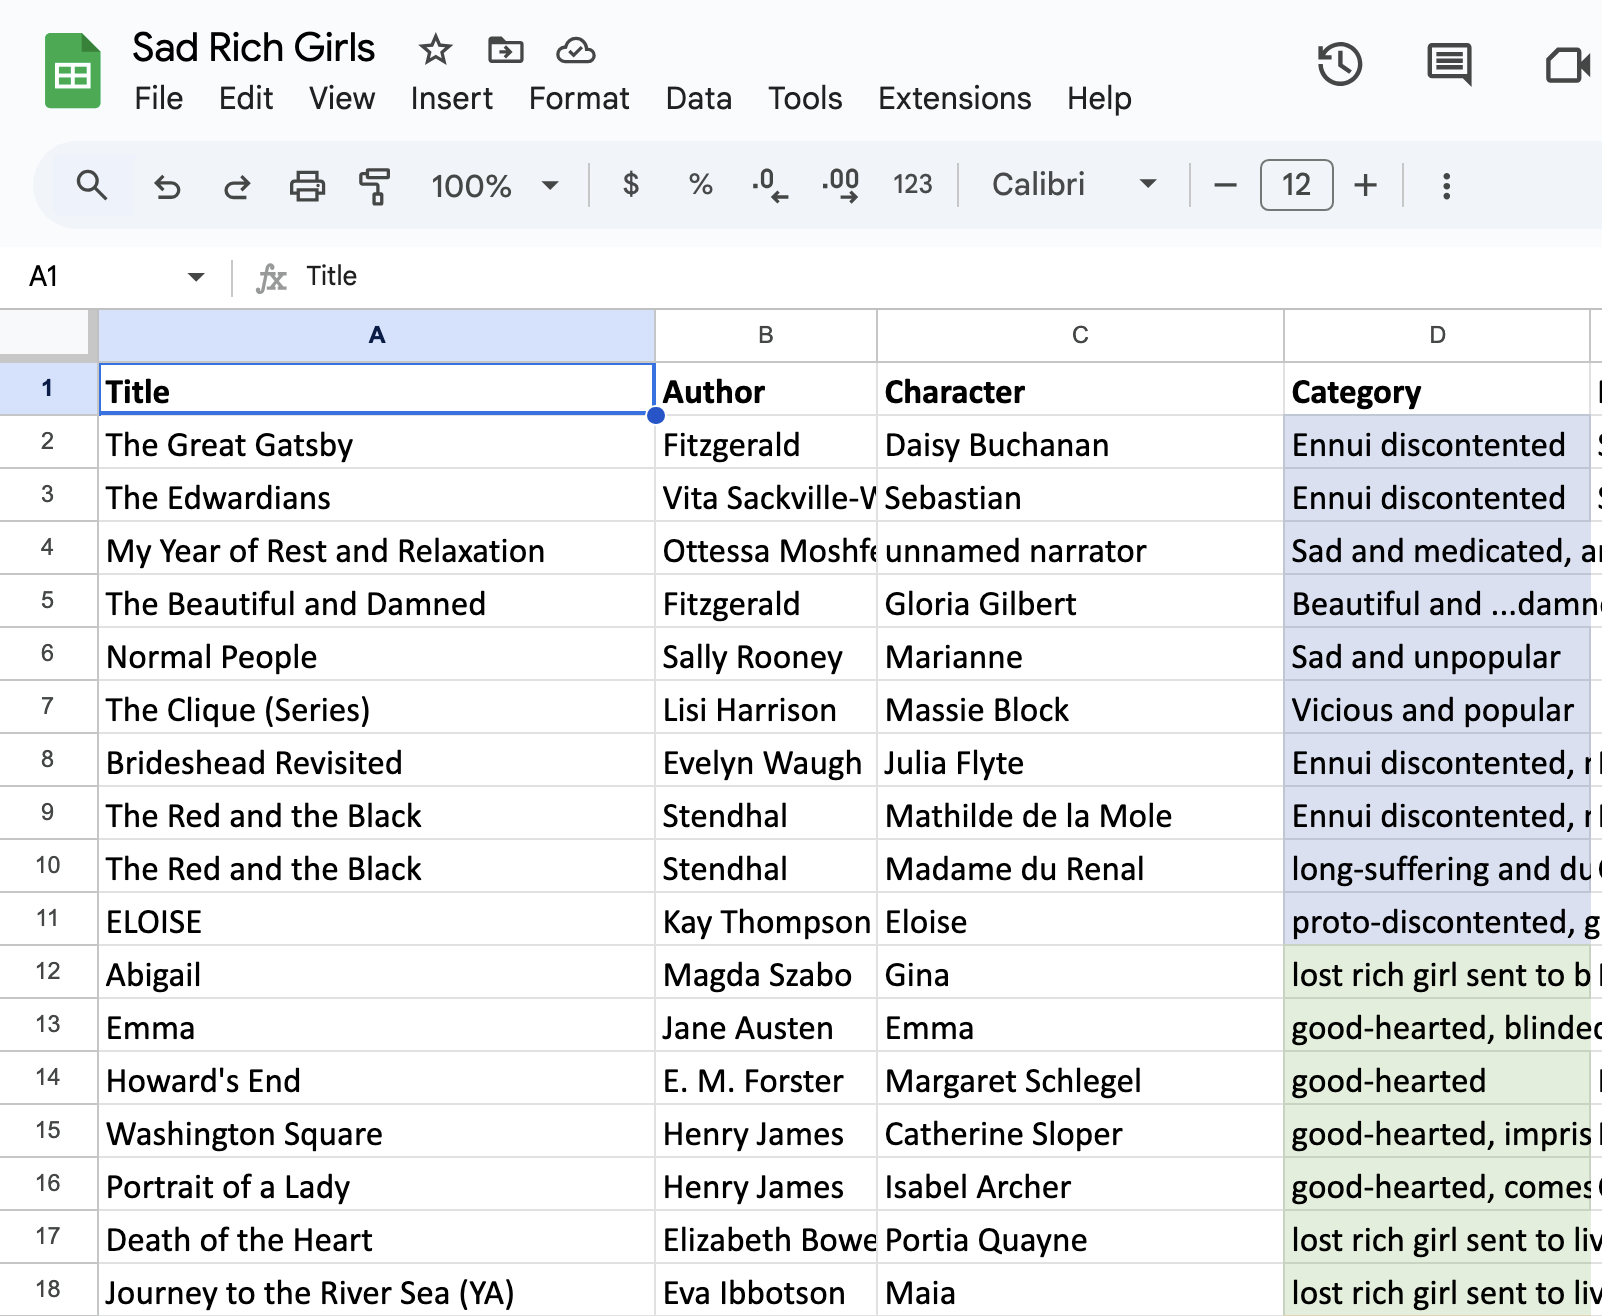1602x1316 pixels.
Task: Expand the name box dropdown arrow
Action: click(x=196, y=277)
